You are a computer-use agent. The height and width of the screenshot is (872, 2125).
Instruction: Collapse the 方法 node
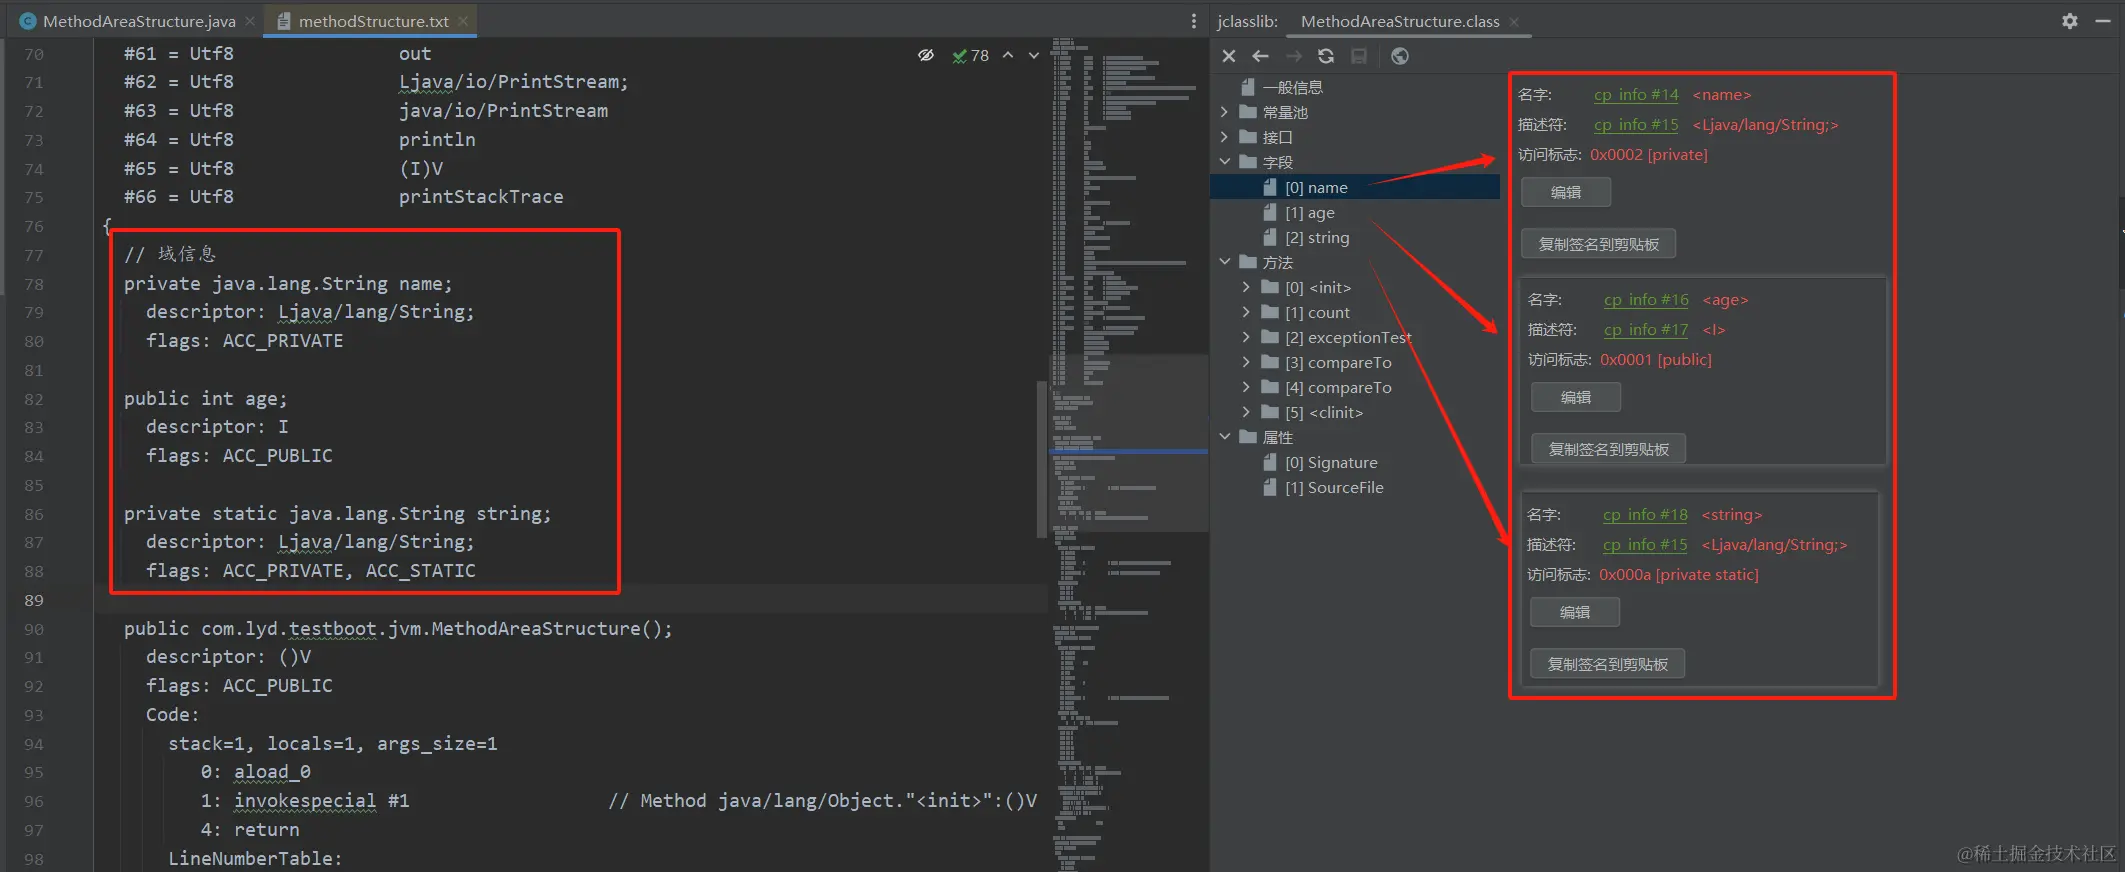[1225, 262]
